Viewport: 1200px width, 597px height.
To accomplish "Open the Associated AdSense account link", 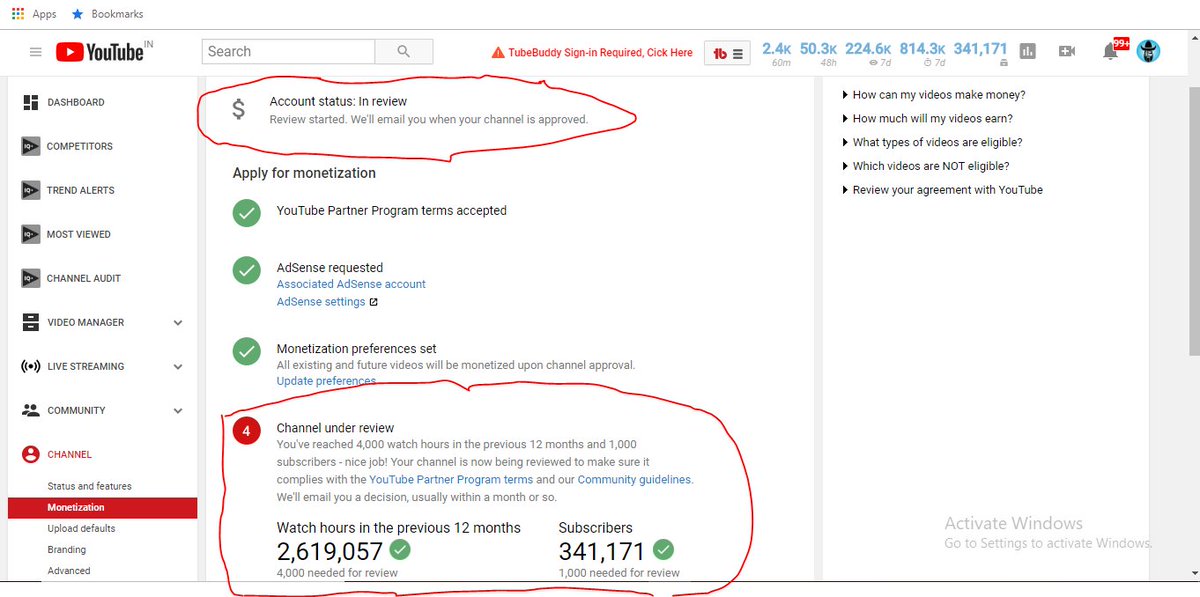I will pyautogui.click(x=351, y=284).
